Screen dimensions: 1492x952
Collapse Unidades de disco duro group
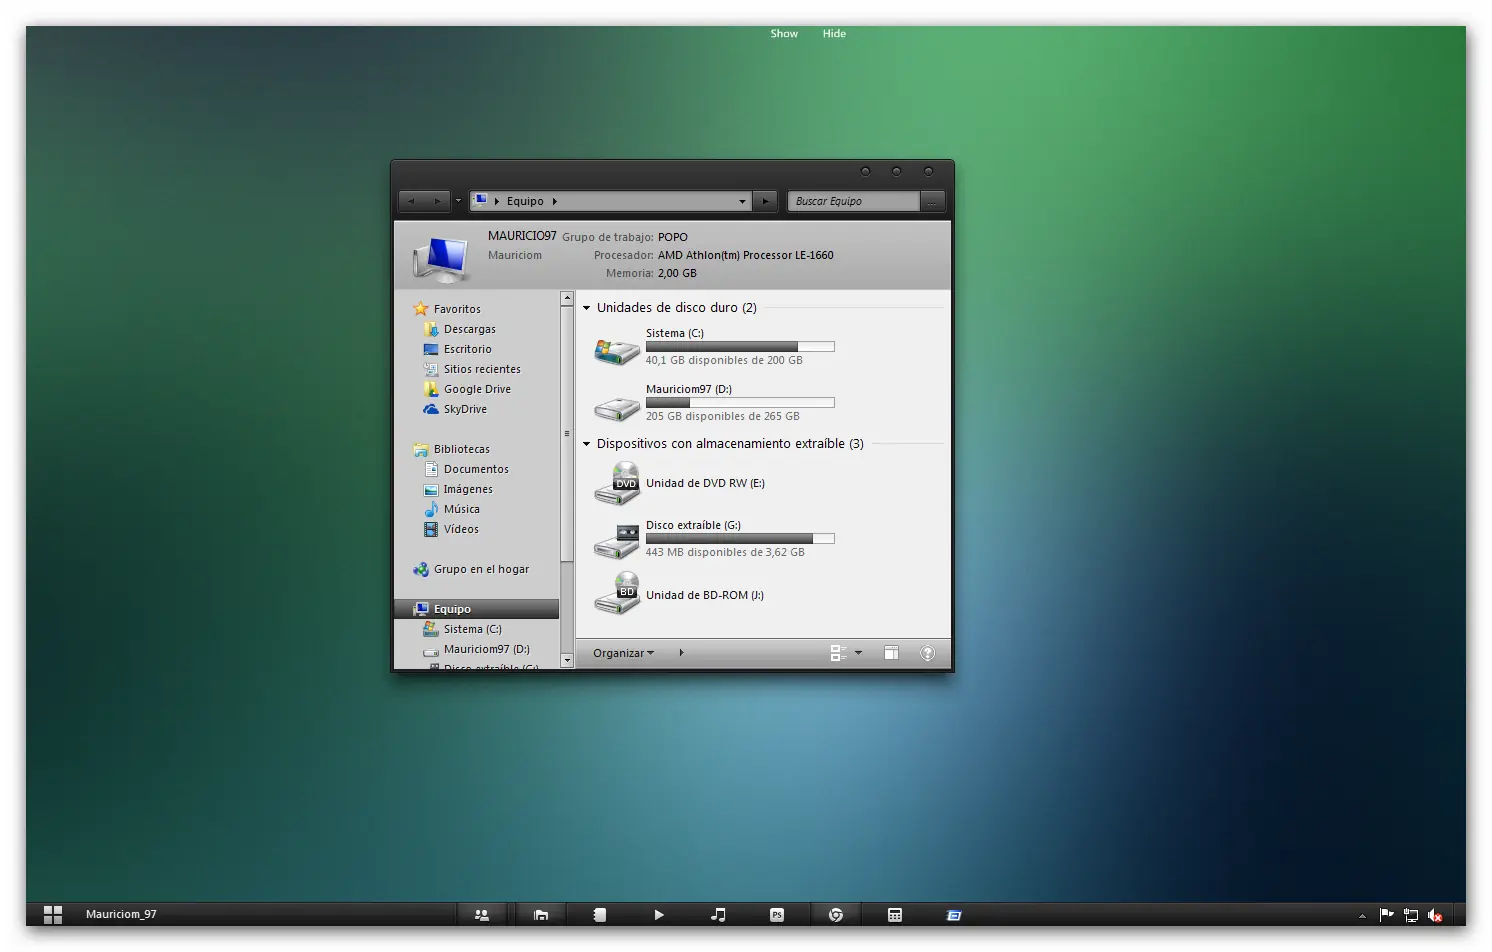pyautogui.click(x=587, y=308)
